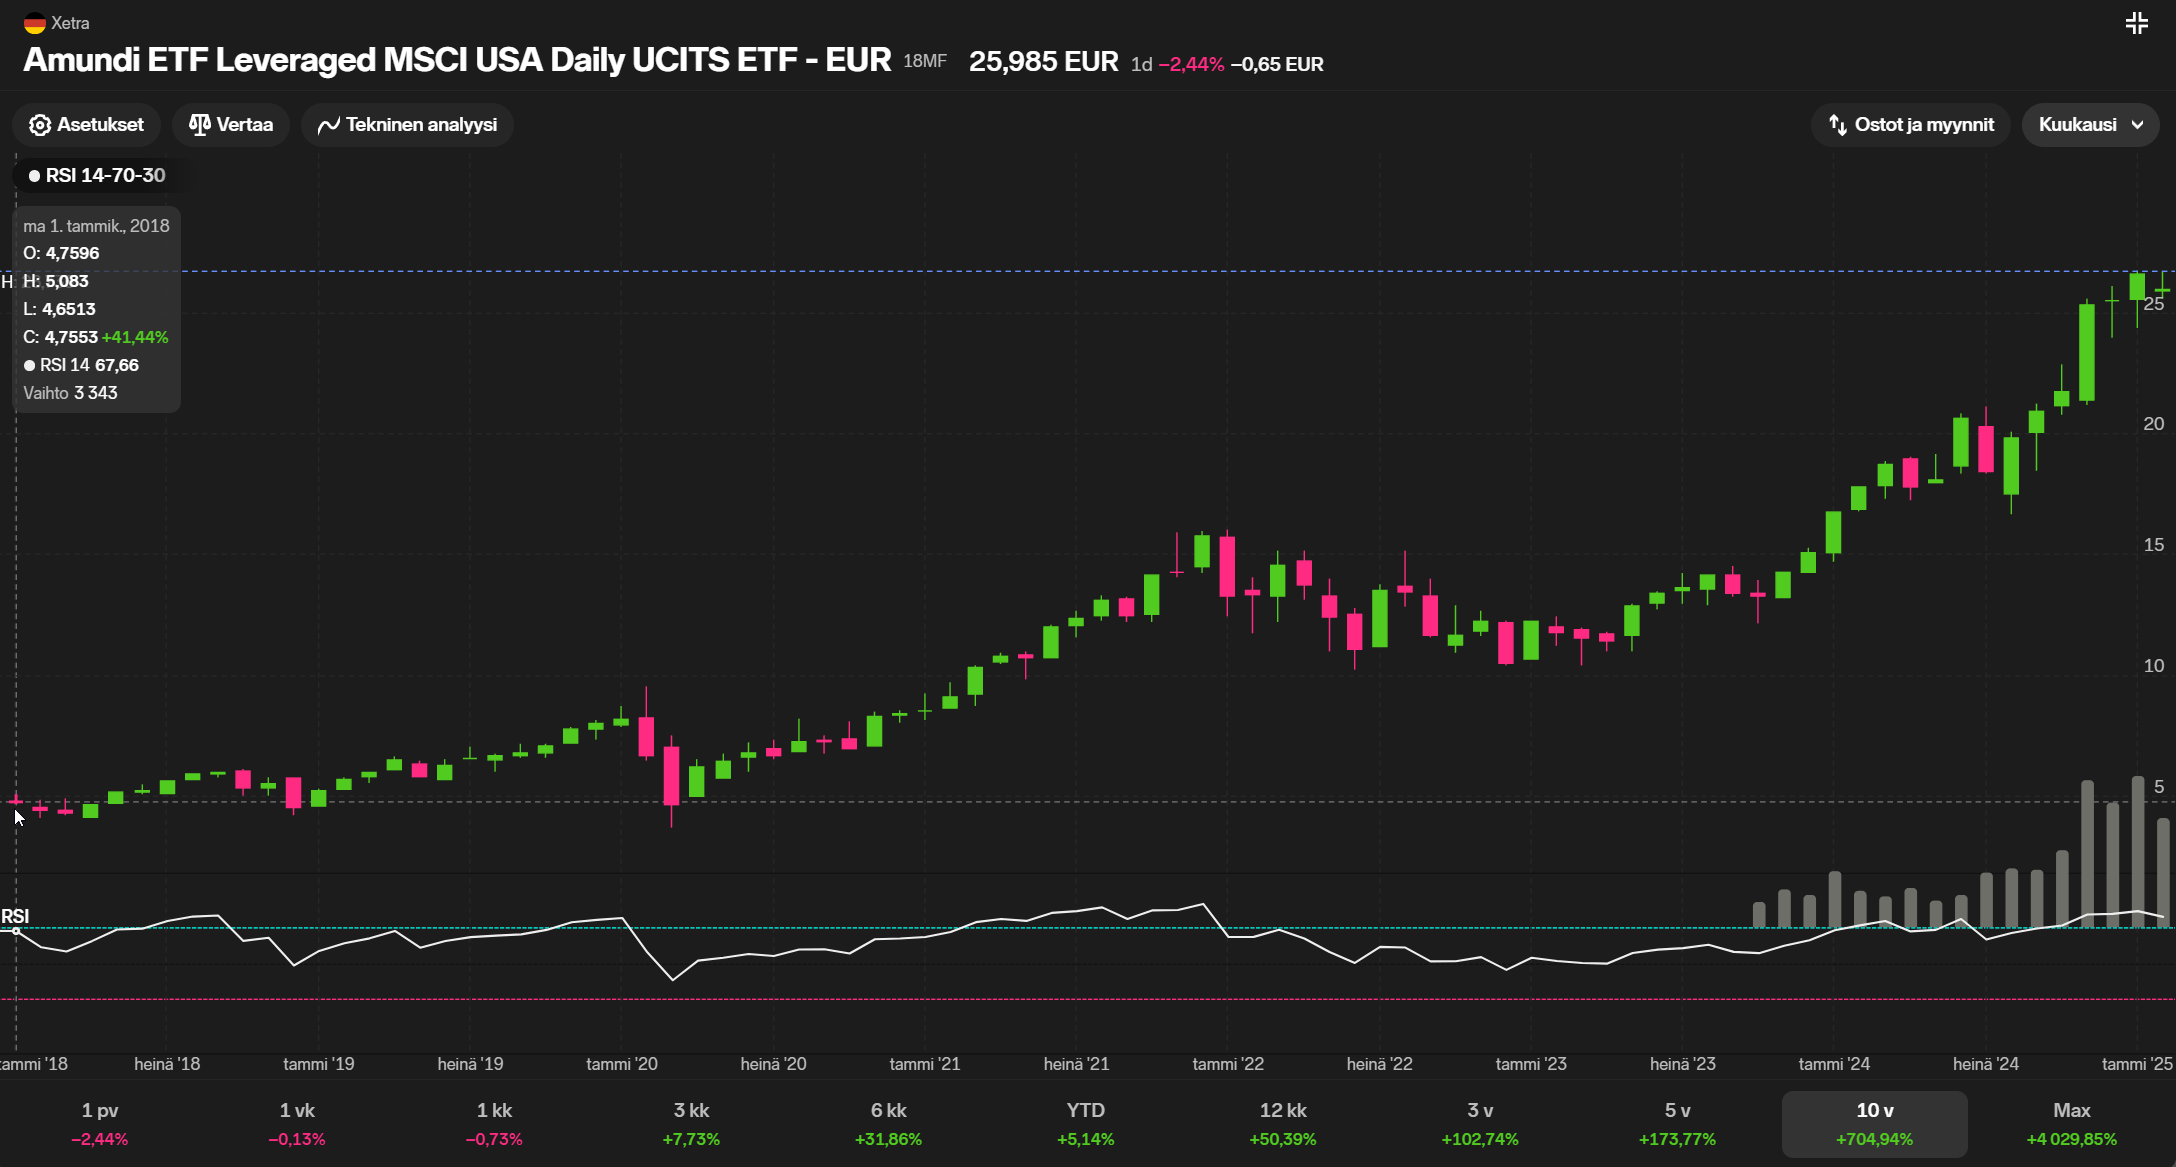2176x1167 pixels.
Task: Click the tammi '22 marker on time axis
Action: point(1228,1064)
